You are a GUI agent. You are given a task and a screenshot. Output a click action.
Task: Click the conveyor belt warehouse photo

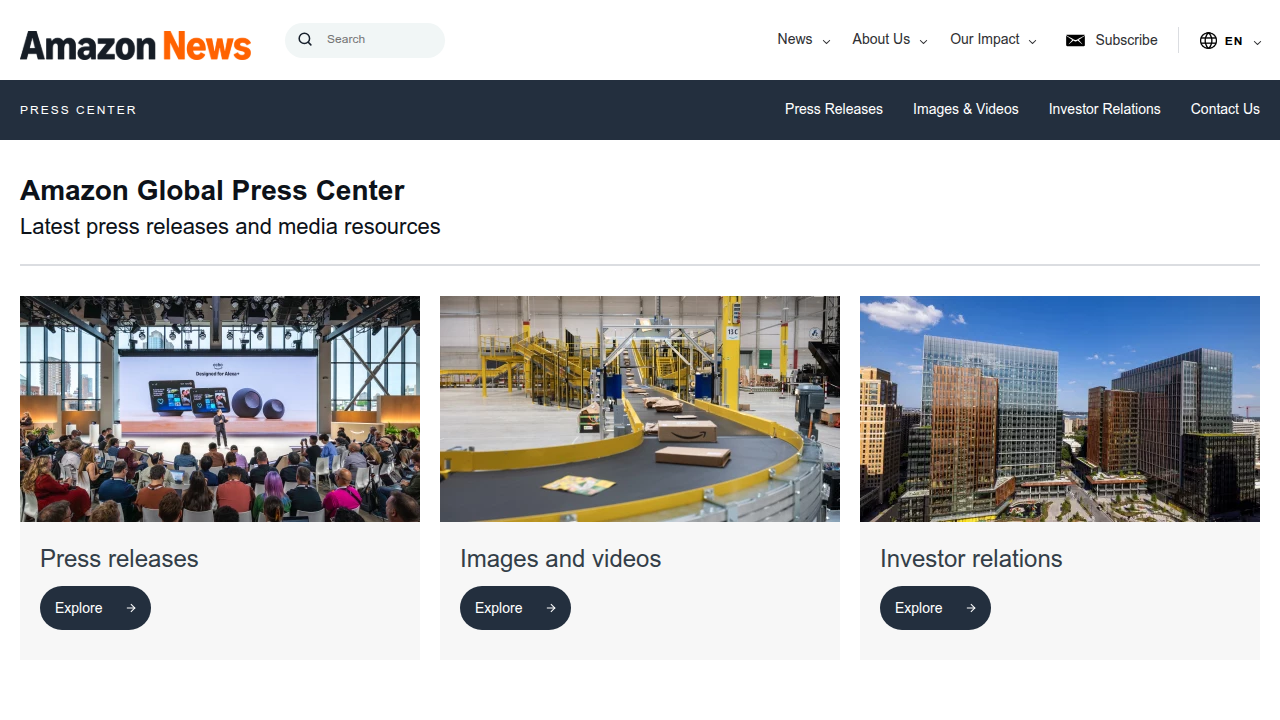tap(640, 409)
